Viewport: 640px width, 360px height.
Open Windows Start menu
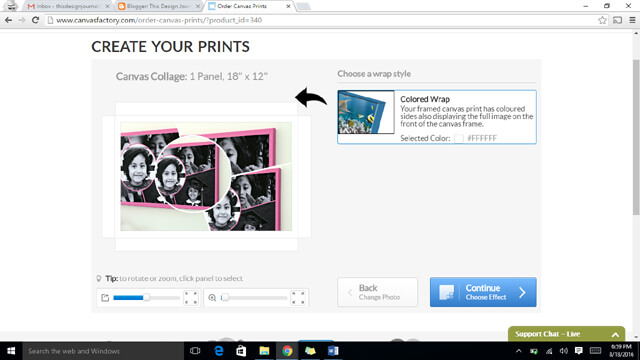11,351
